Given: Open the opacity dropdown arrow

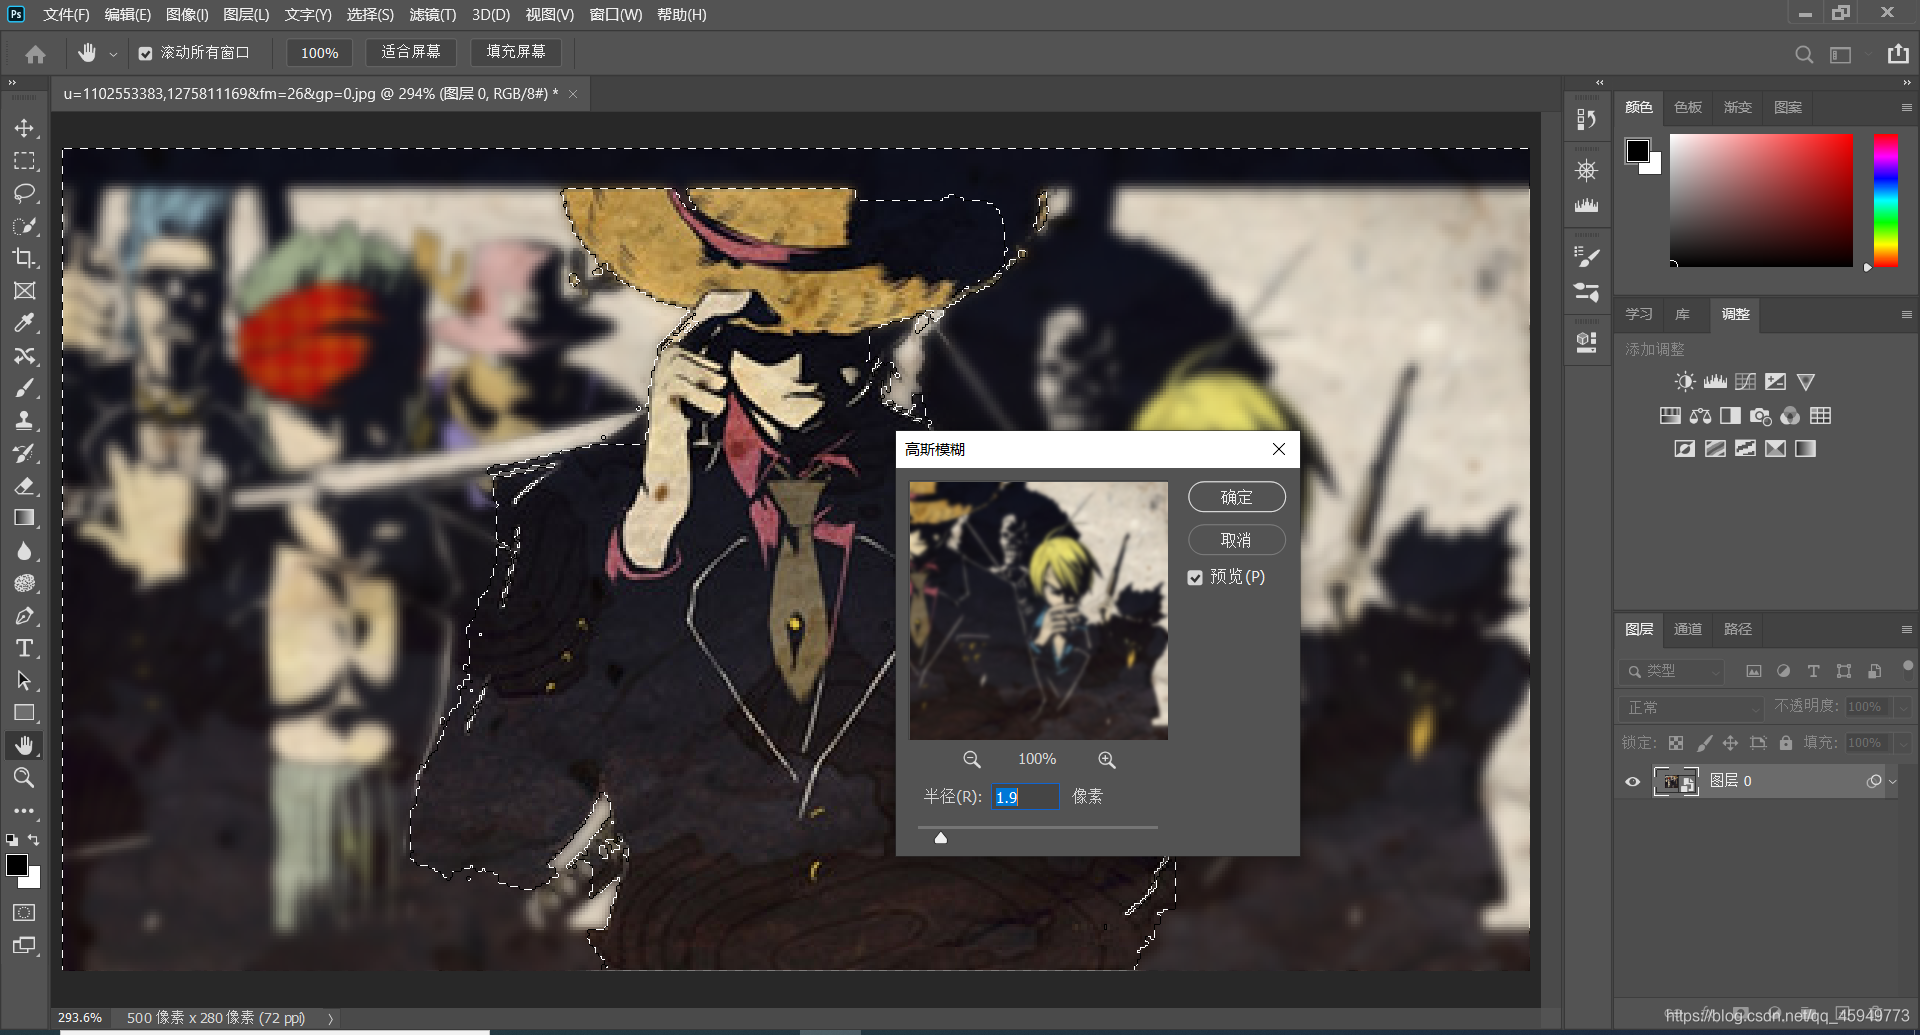Looking at the screenshot, I should (1903, 707).
